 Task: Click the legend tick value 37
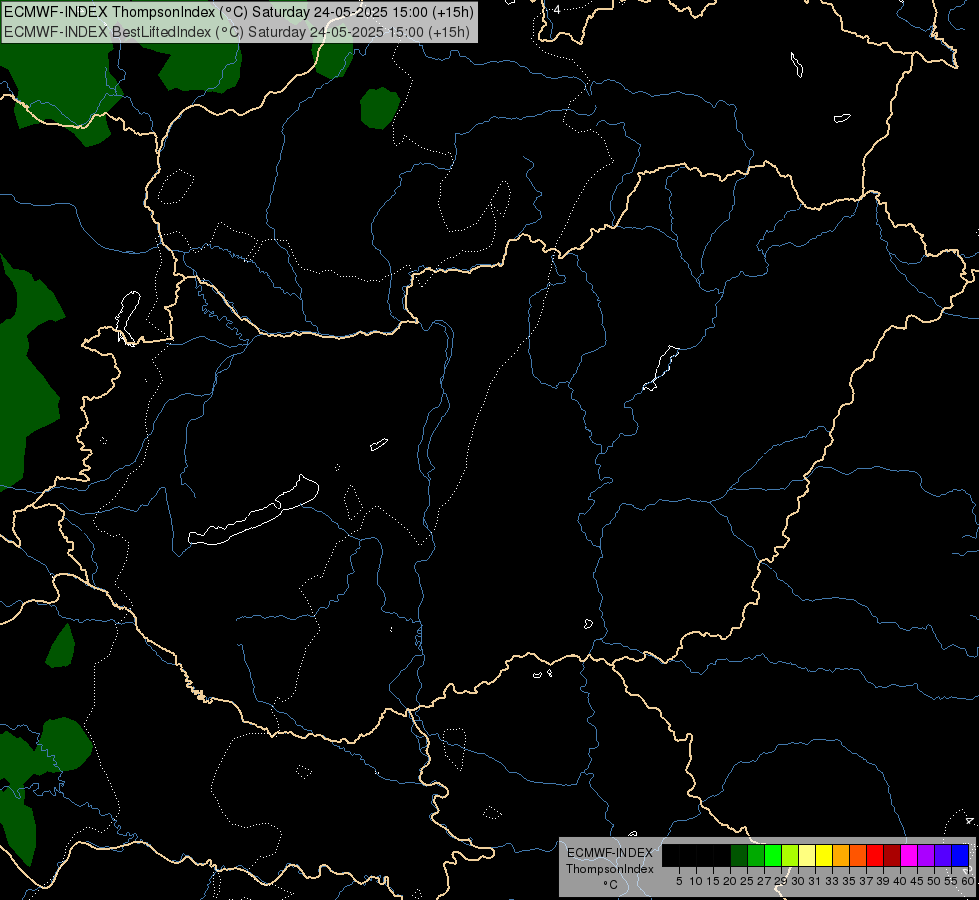click(866, 881)
